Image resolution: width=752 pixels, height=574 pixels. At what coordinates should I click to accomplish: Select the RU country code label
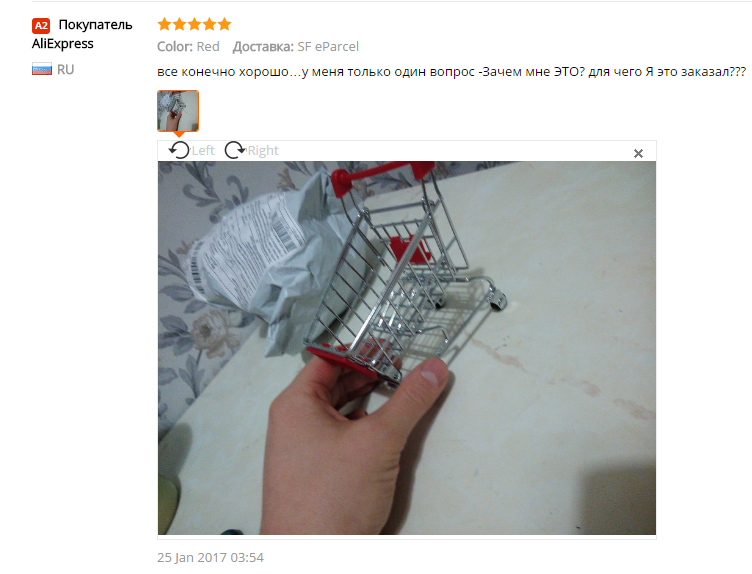tap(65, 70)
